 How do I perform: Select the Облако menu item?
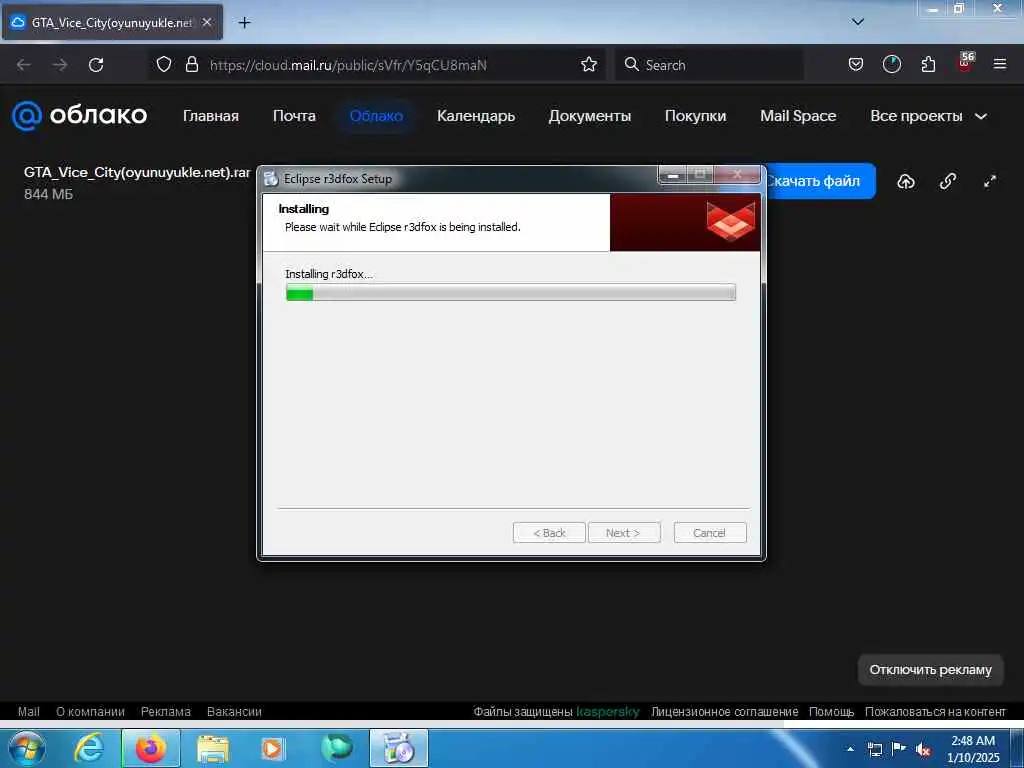point(376,116)
